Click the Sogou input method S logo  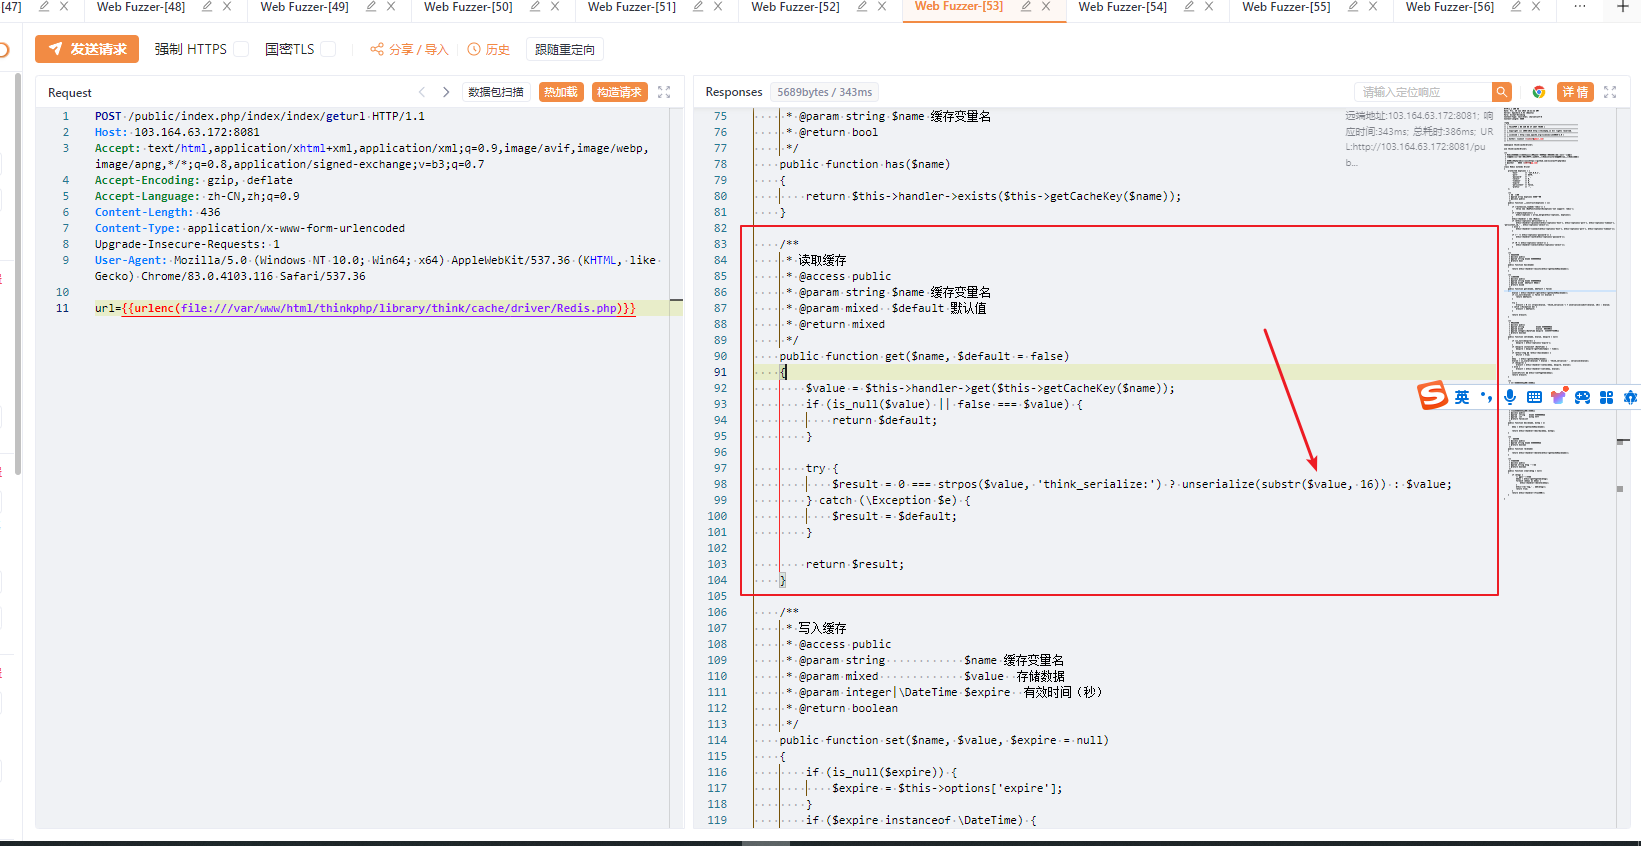pyautogui.click(x=1433, y=396)
